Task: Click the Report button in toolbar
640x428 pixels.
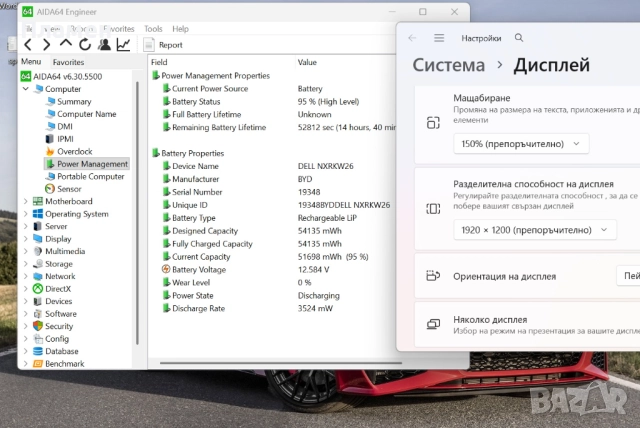Action: click(163, 44)
